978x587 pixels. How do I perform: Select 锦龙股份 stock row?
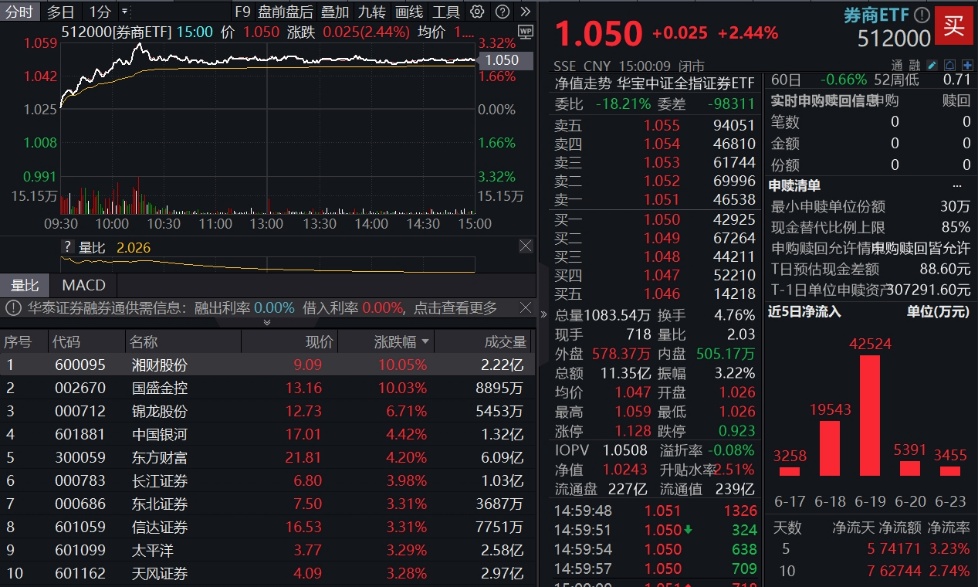pos(268,411)
